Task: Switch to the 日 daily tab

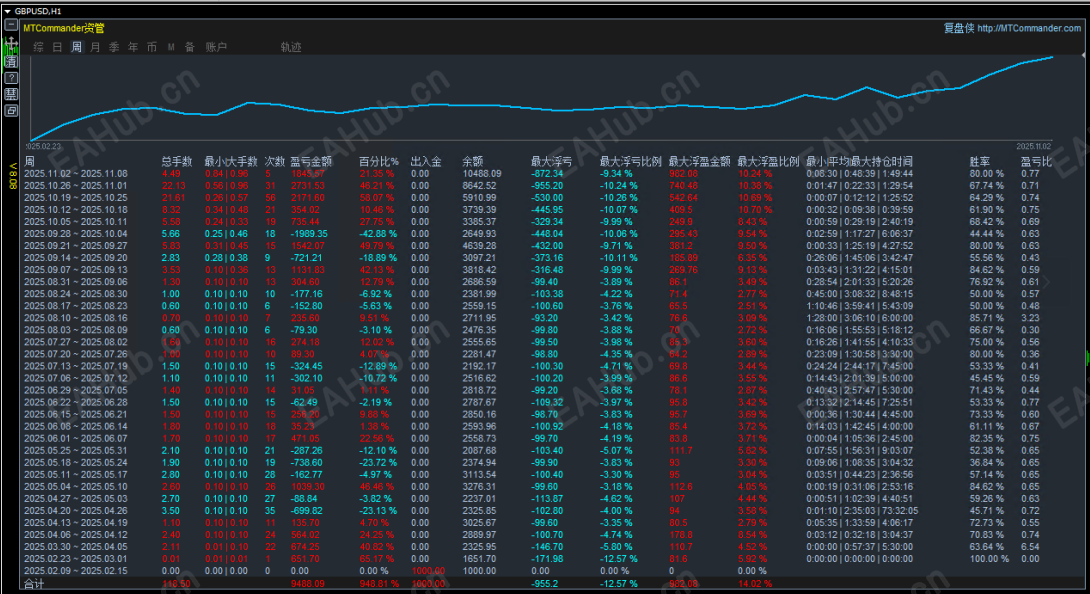Action: coord(57,47)
